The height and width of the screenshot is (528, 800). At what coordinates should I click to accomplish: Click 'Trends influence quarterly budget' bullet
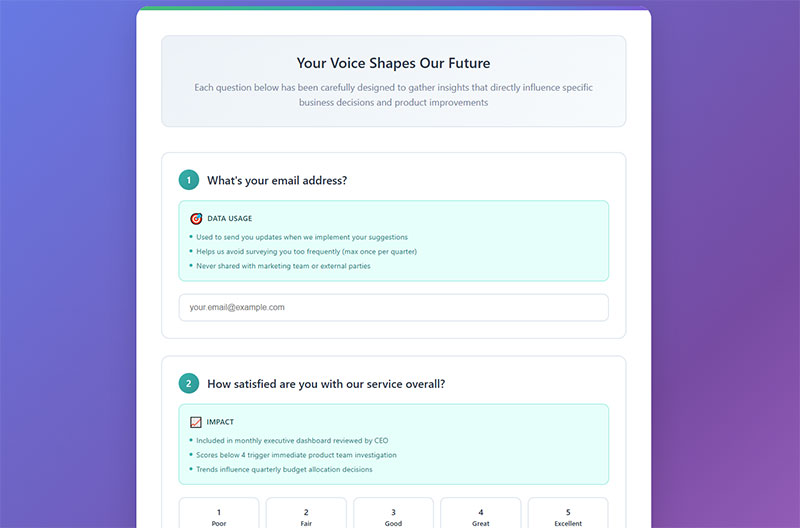click(x=284, y=469)
